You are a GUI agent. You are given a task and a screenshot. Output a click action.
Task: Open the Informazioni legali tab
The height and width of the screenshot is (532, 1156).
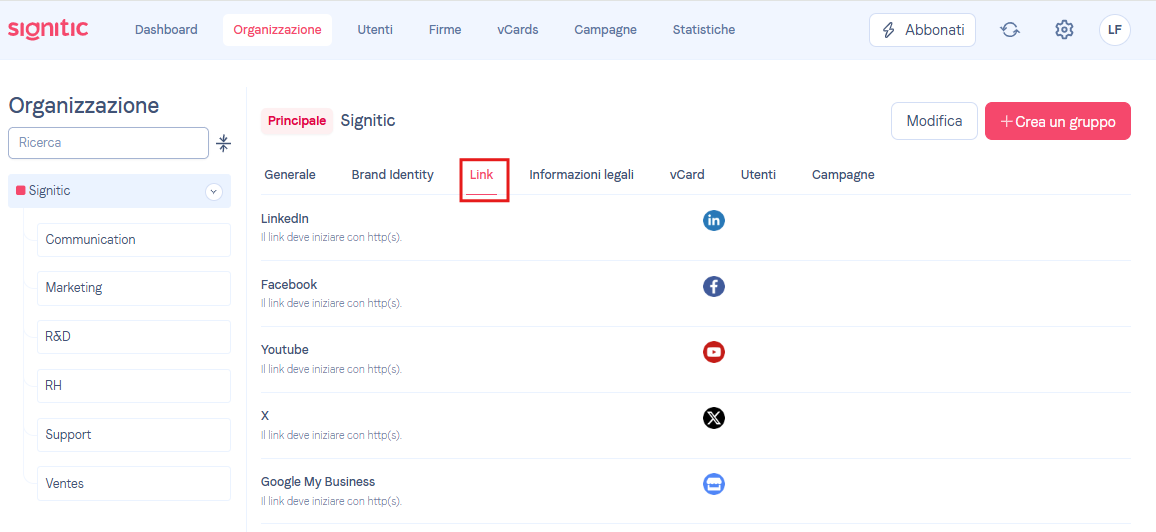tap(582, 175)
